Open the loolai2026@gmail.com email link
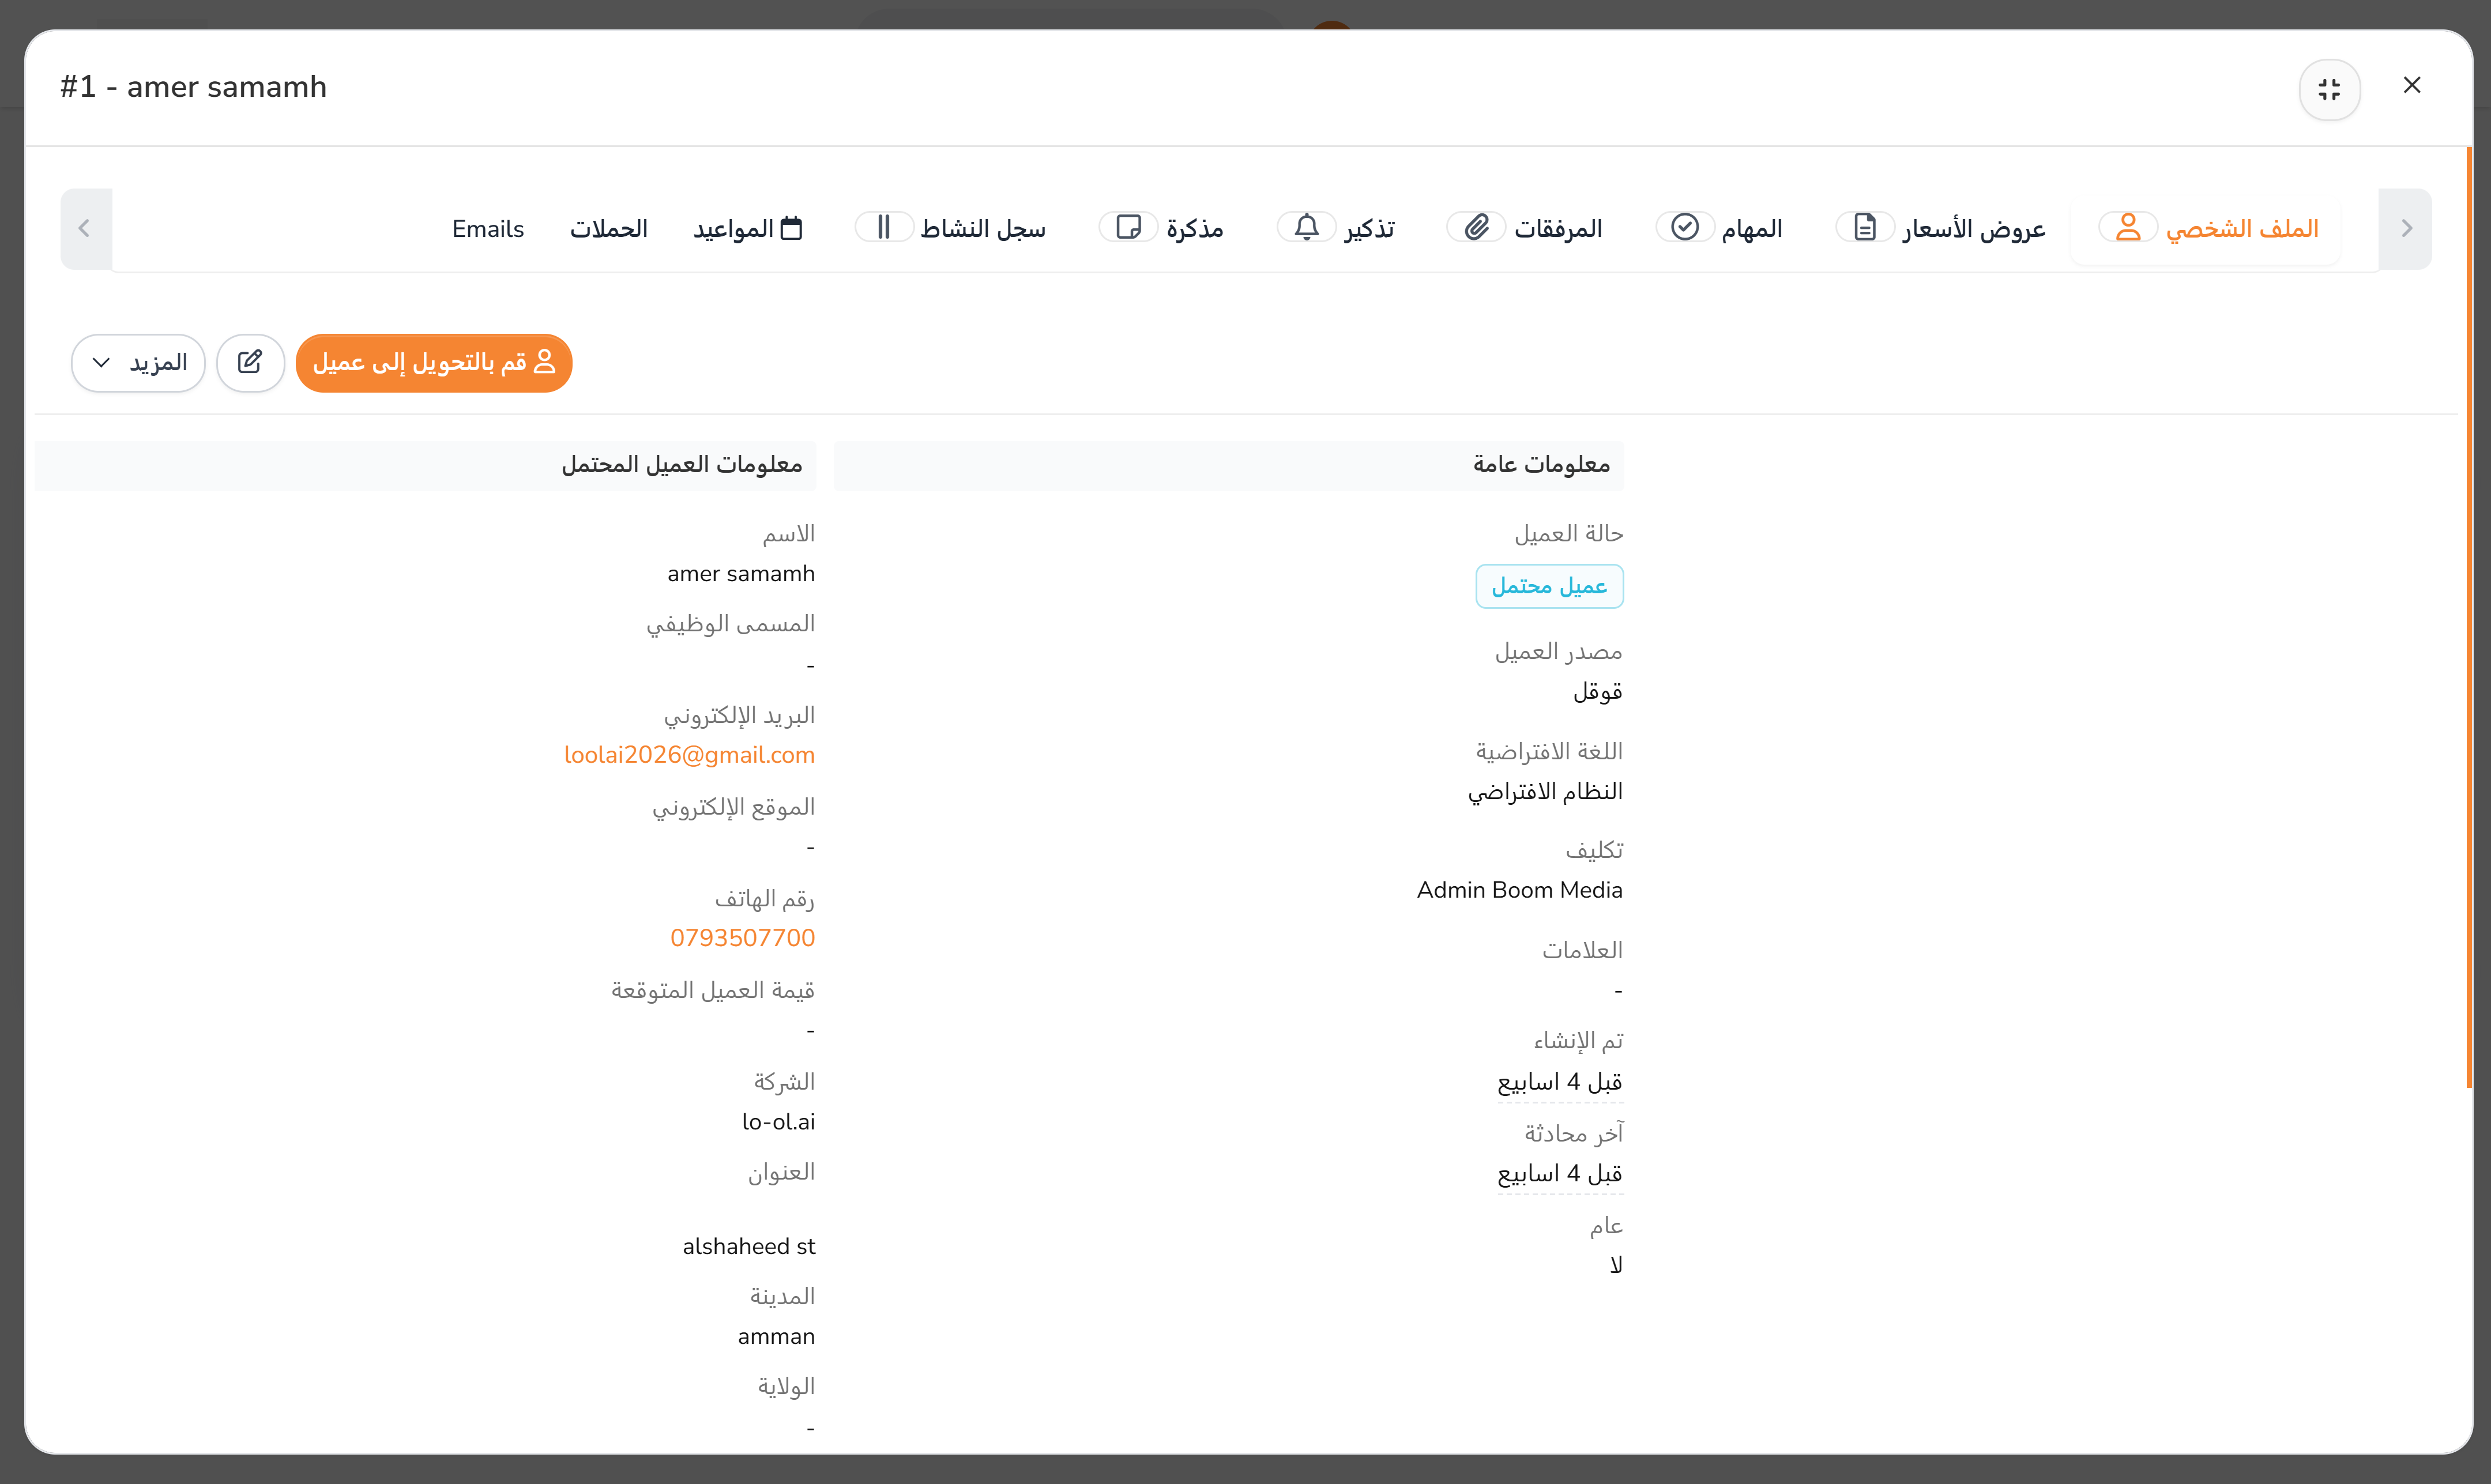The width and height of the screenshot is (2491, 1484). (689, 754)
